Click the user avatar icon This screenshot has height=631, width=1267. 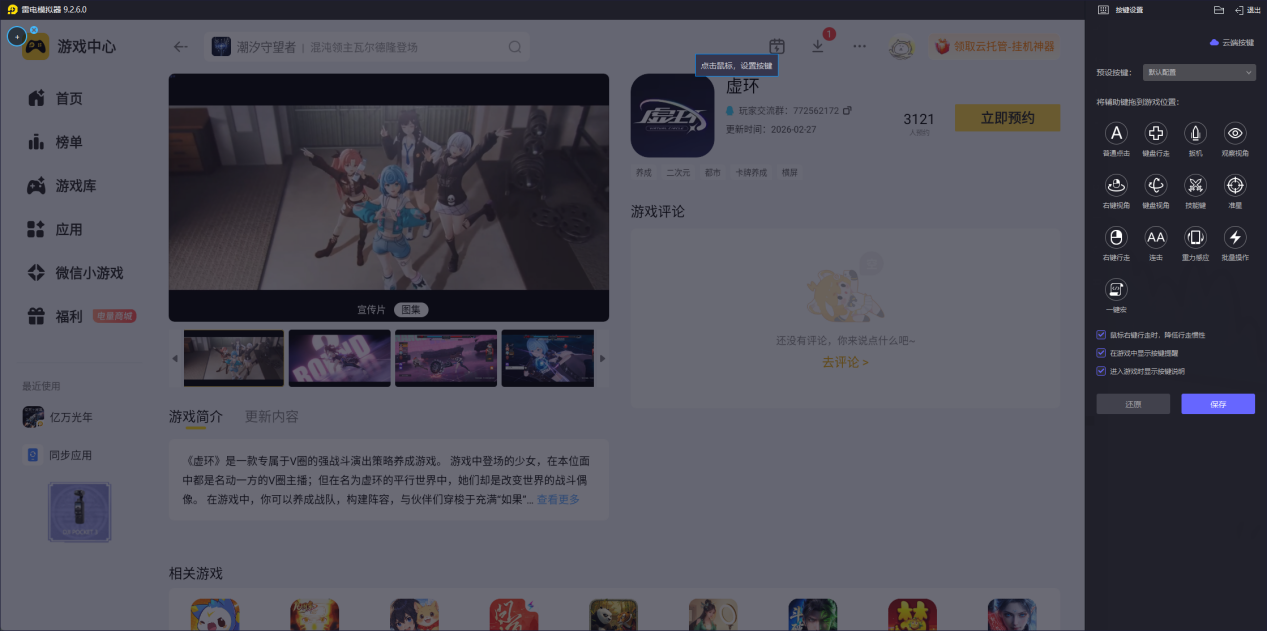coord(902,46)
